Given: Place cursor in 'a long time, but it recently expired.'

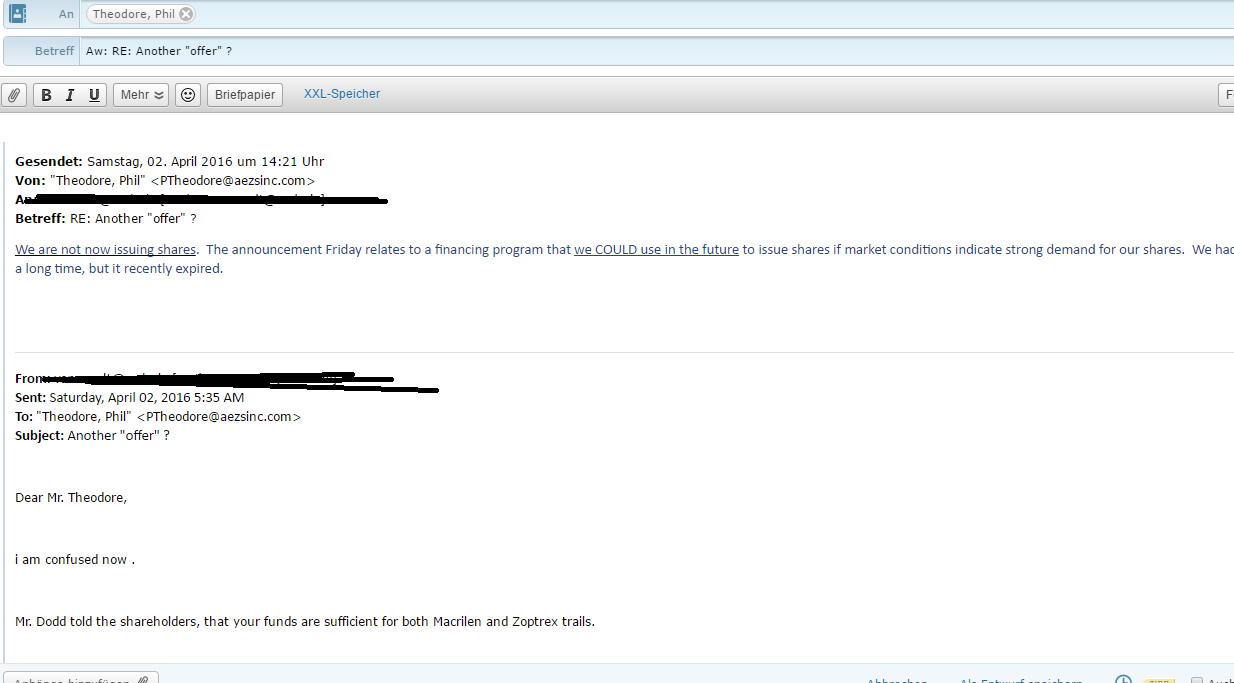Looking at the screenshot, I should (x=119, y=269).
